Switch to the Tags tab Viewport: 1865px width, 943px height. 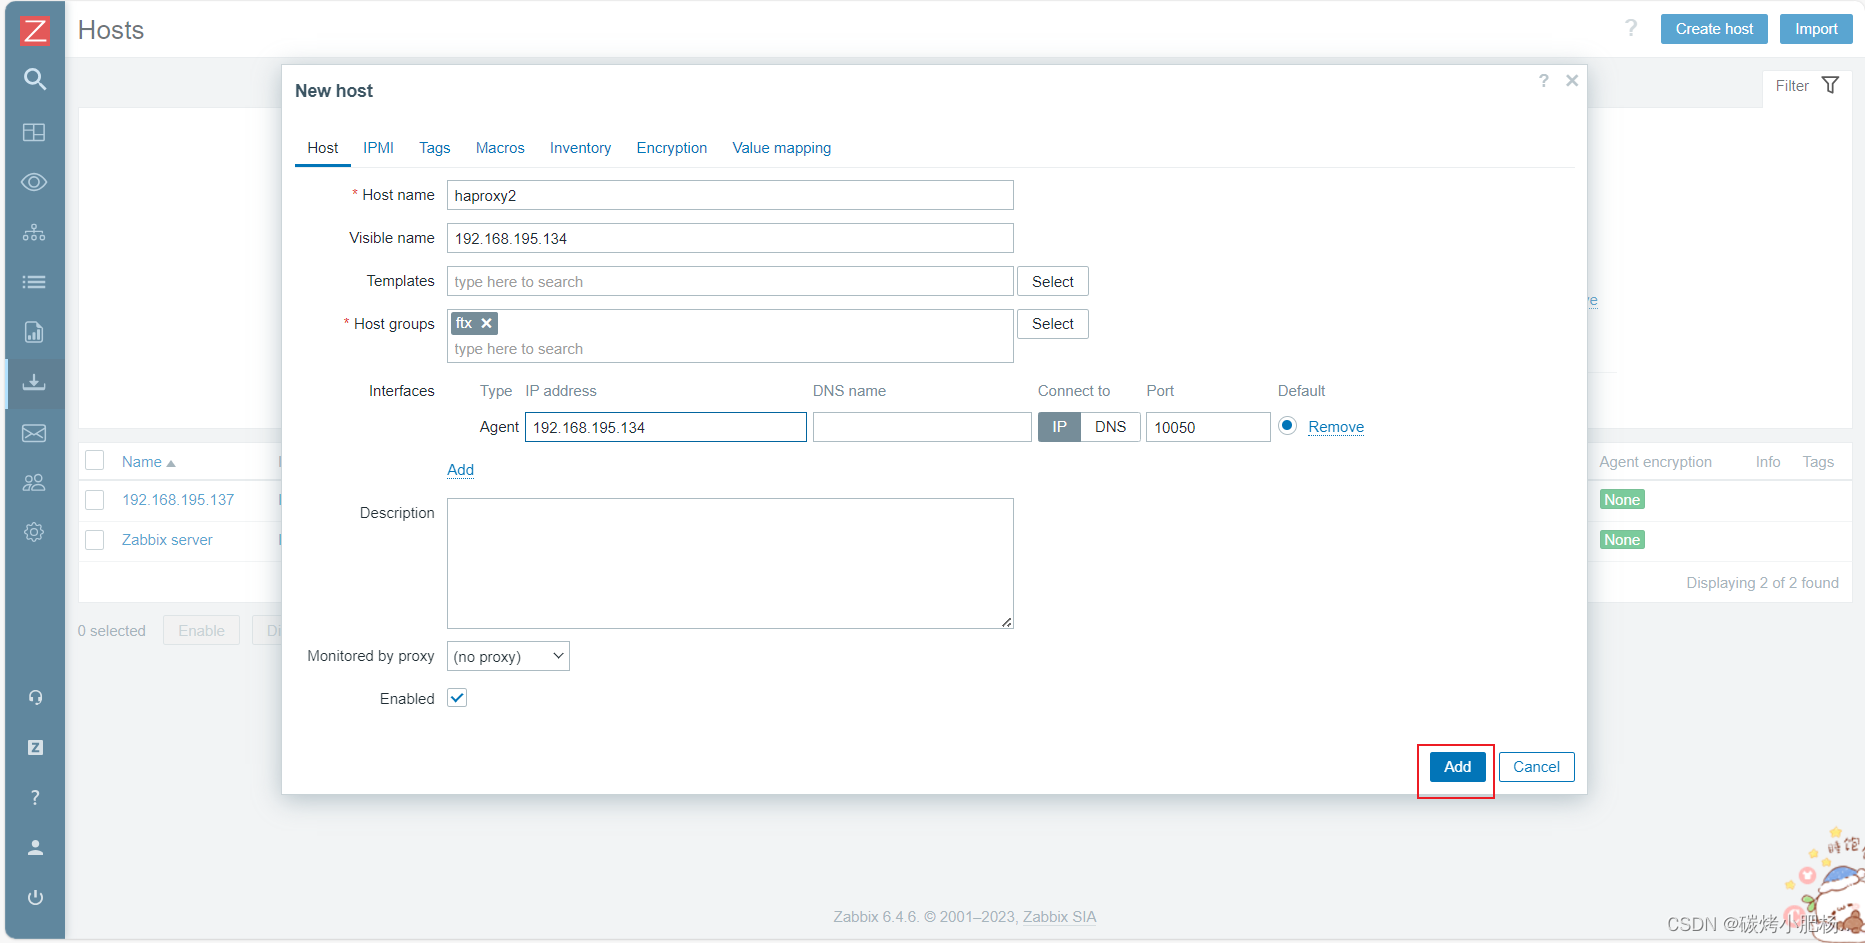pyautogui.click(x=434, y=148)
